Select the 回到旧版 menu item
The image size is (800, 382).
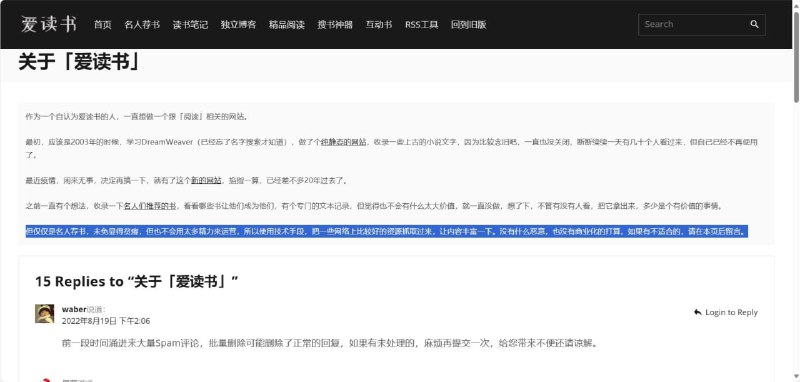coord(468,24)
